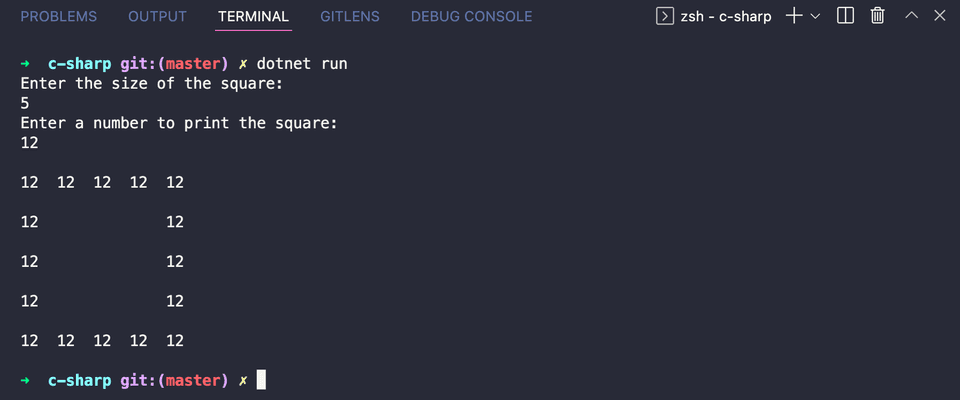Split the terminal with the split icon

click(845, 16)
